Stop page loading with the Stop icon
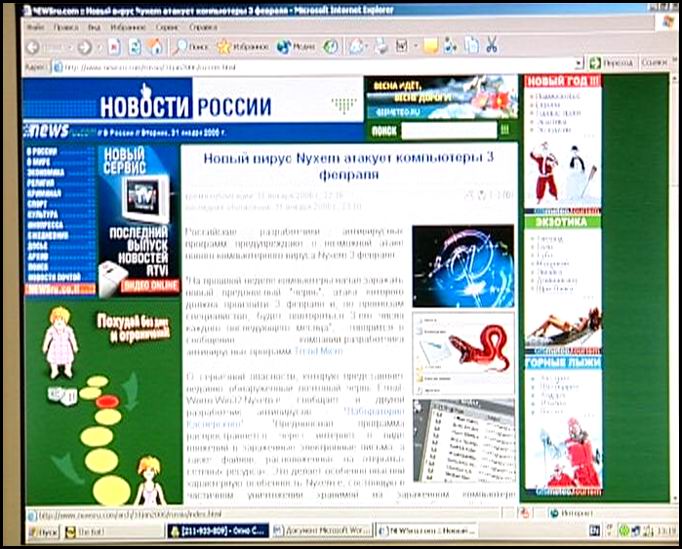 tap(114, 47)
